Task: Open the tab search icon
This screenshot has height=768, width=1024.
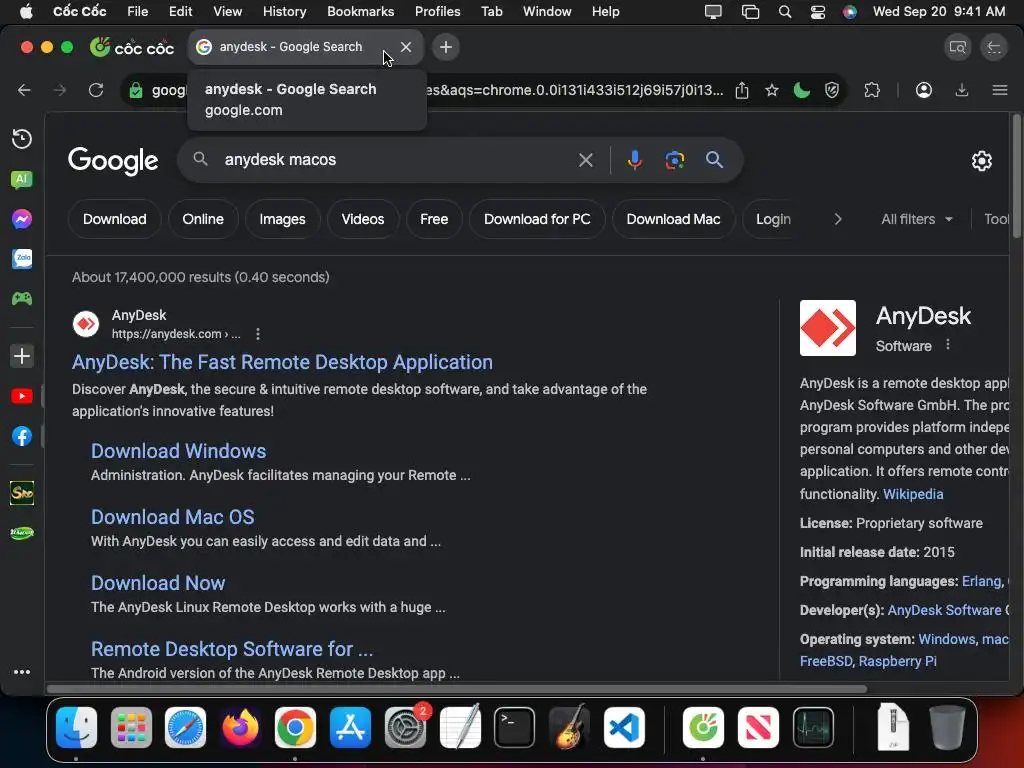Action: [957, 47]
